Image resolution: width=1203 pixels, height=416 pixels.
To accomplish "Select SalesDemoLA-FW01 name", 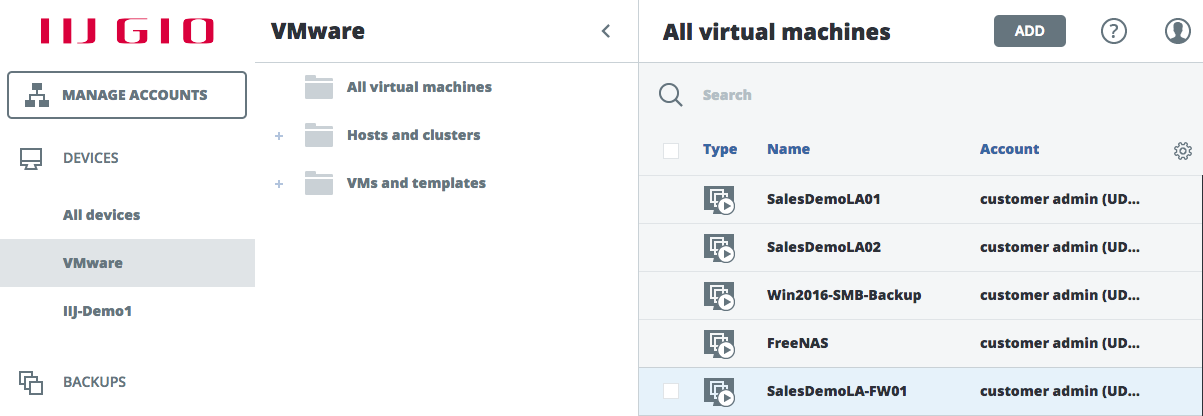I will pos(837,391).
